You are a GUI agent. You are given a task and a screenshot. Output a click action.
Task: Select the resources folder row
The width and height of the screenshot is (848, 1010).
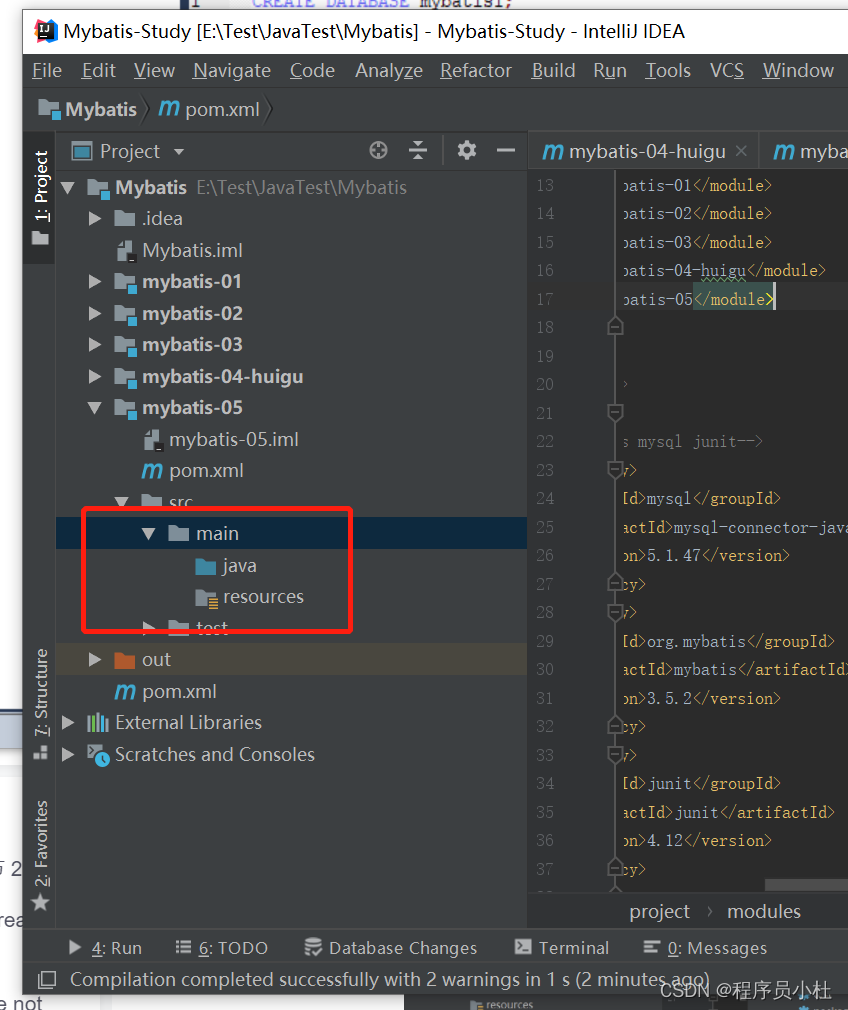(x=291, y=597)
